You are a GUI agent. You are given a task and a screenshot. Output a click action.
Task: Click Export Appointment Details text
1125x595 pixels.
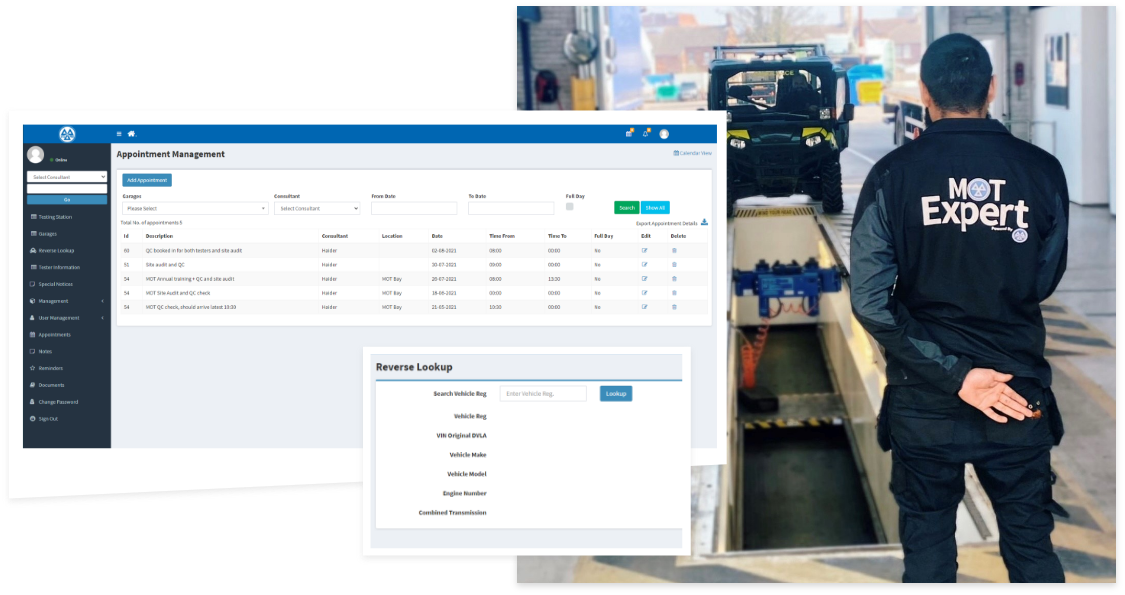[667, 223]
